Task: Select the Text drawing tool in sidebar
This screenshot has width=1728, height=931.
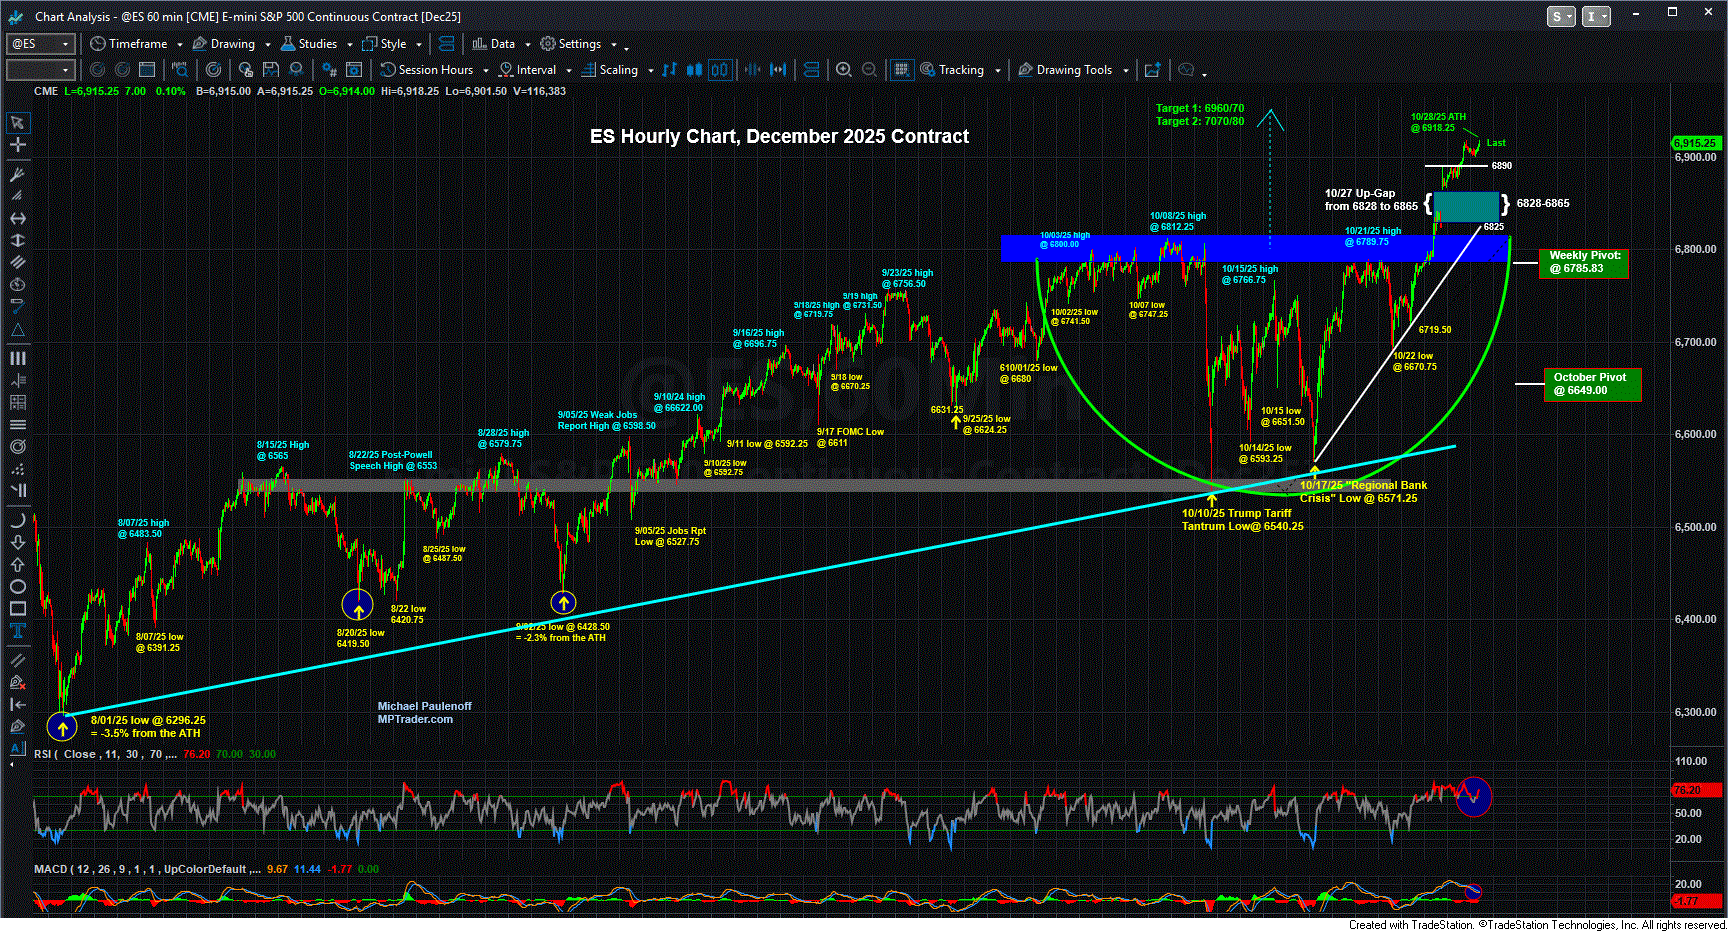Action: [17, 630]
